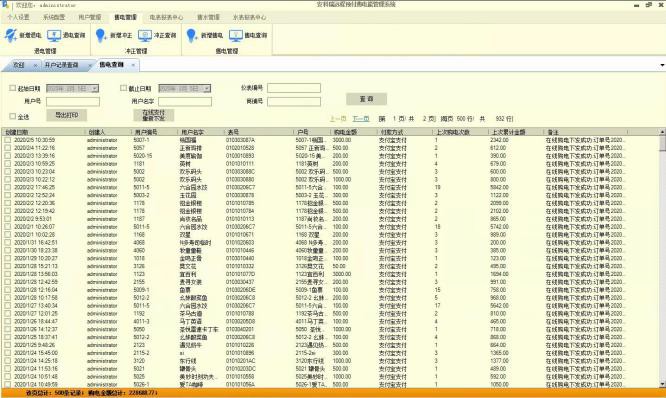Image resolution: width=666 pixels, height=398 pixels.
Task: Click into 房间号 input field
Action: tap(294, 102)
